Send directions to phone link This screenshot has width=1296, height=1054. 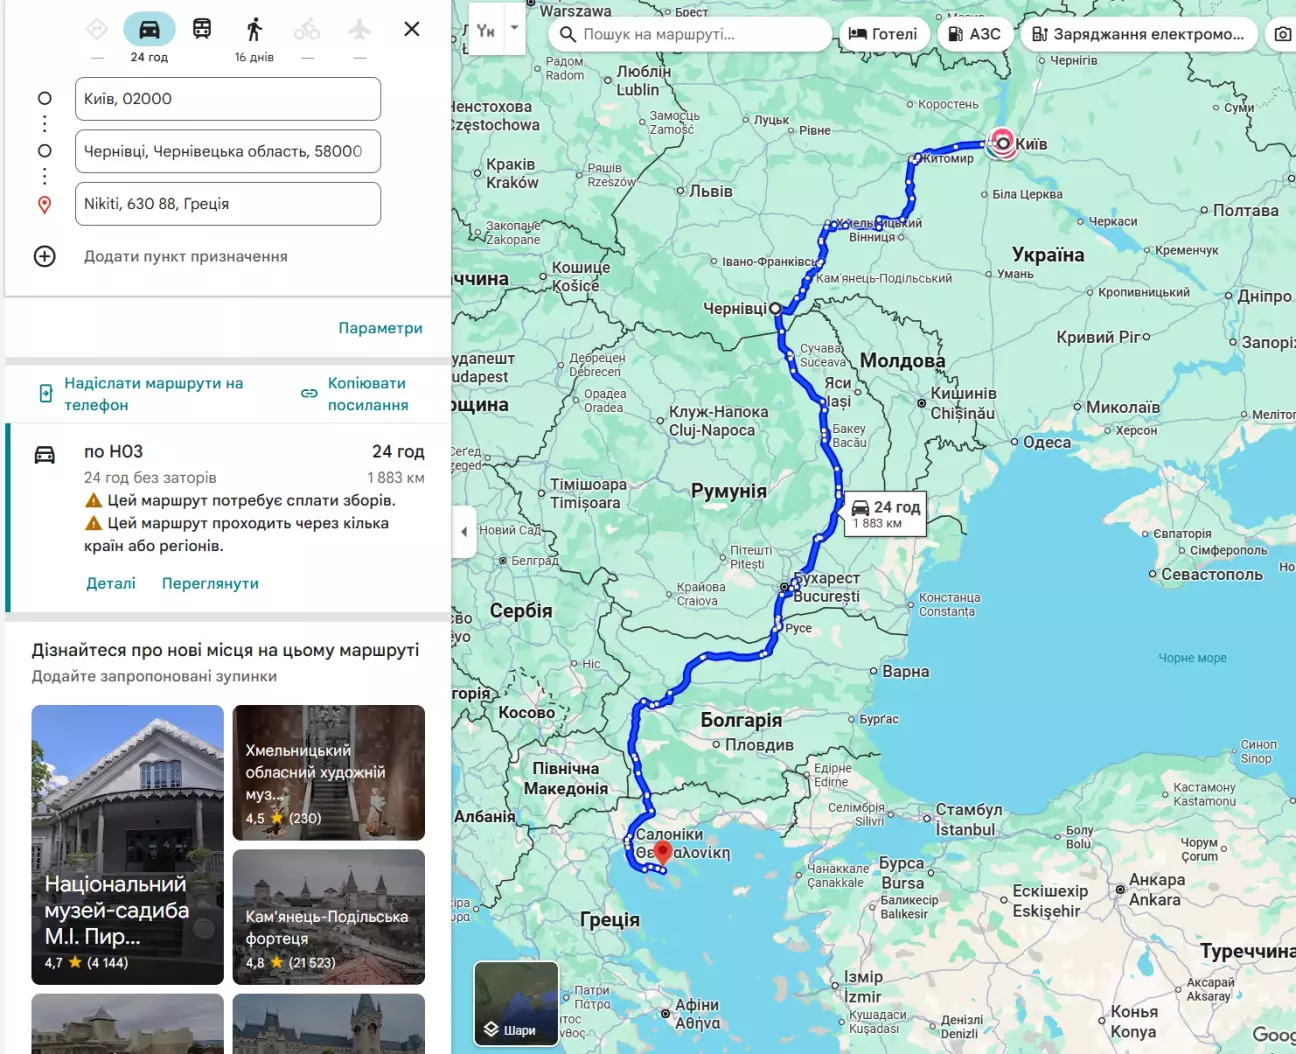pos(153,394)
